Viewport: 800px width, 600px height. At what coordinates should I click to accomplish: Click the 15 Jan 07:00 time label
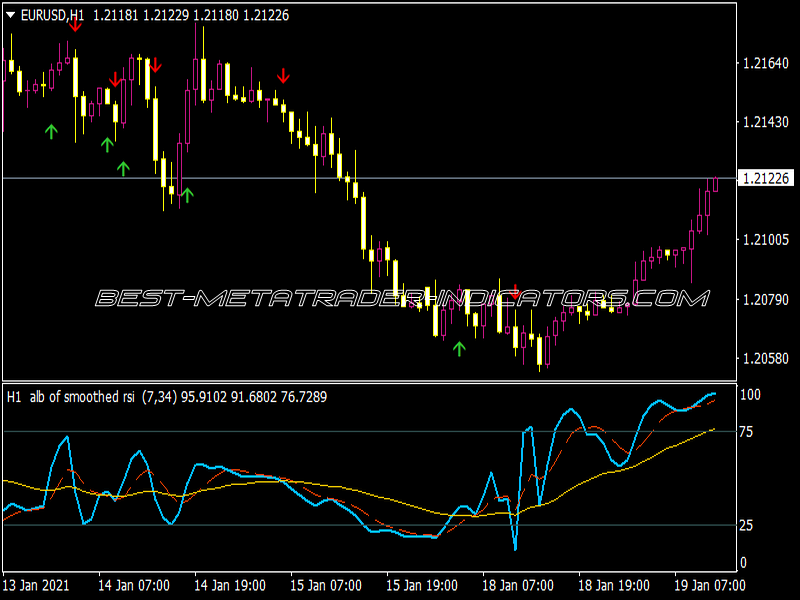(326, 585)
